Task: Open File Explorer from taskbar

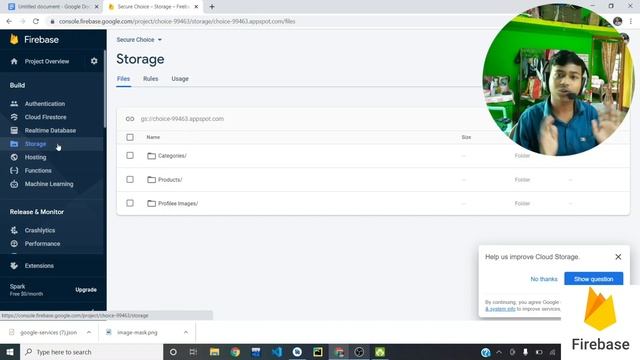Action: pos(214,352)
